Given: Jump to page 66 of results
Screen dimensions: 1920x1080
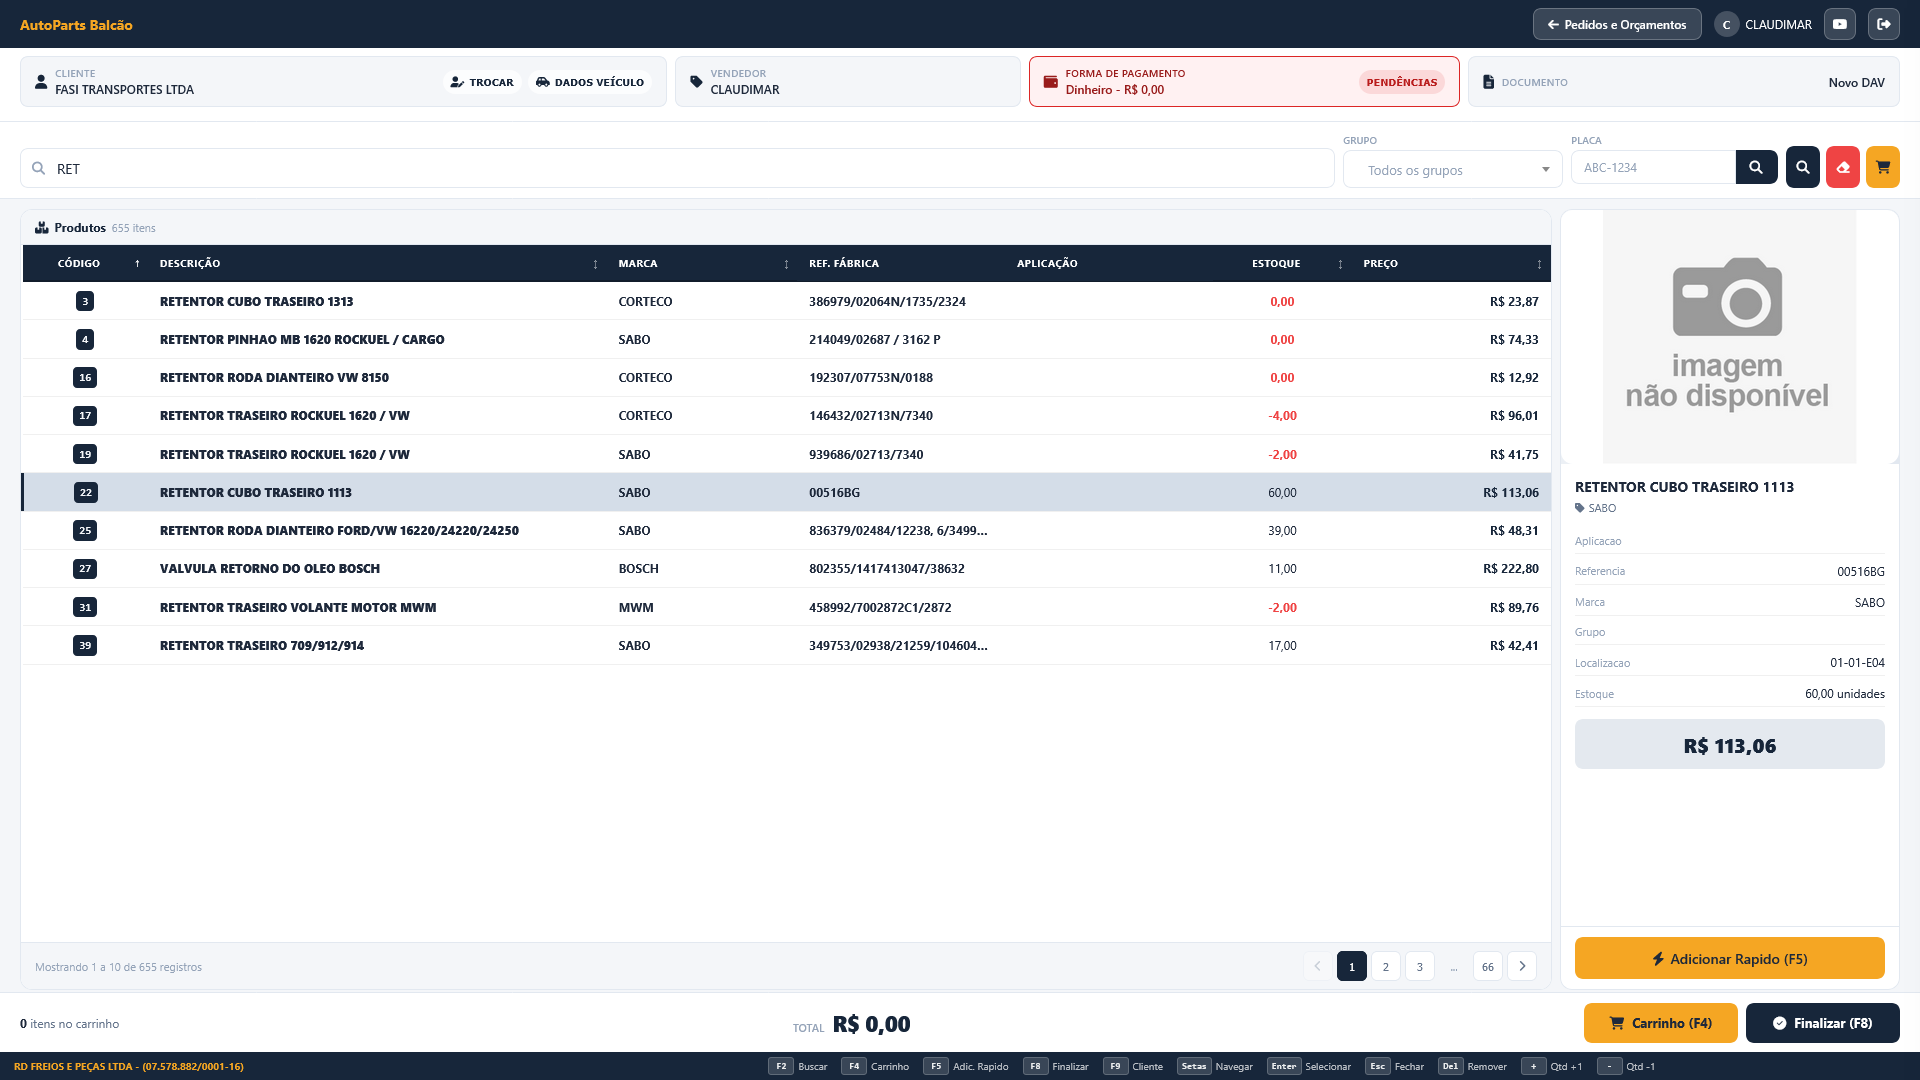Looking at the screenshot, I should click(1488, 966).
